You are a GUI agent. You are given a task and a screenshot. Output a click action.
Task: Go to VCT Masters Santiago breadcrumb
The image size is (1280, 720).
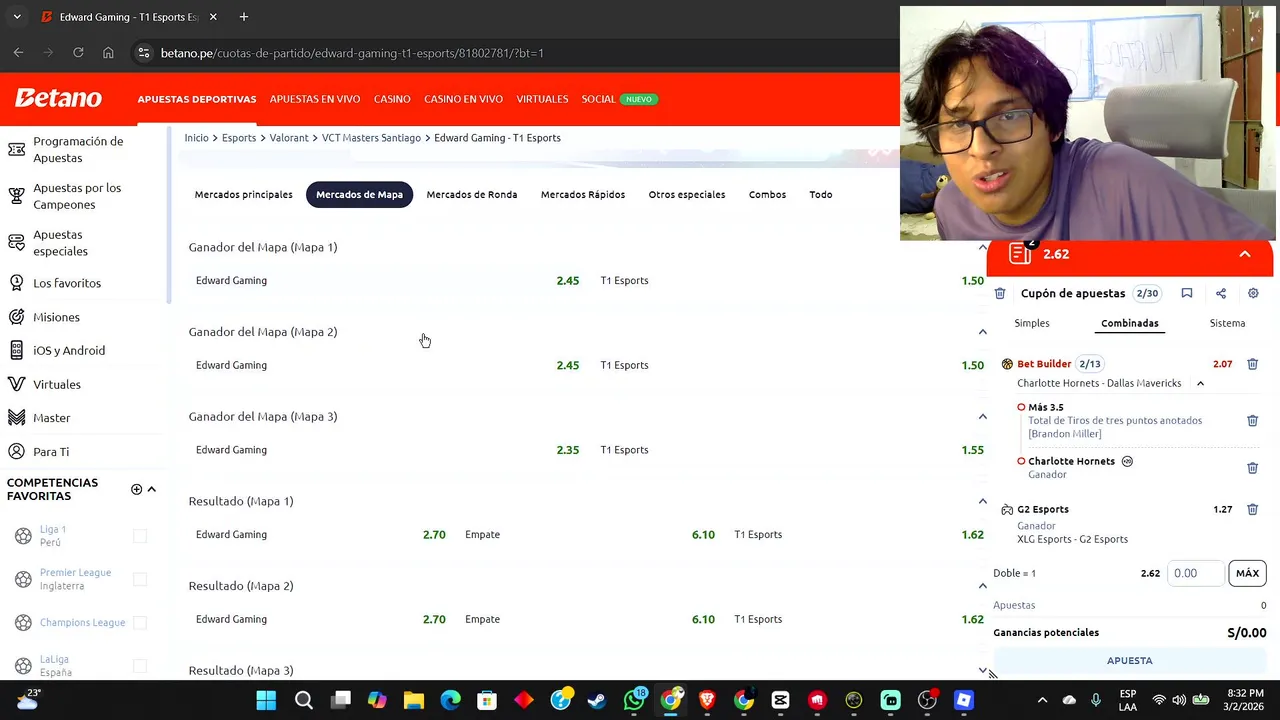(x=371, y=138)
